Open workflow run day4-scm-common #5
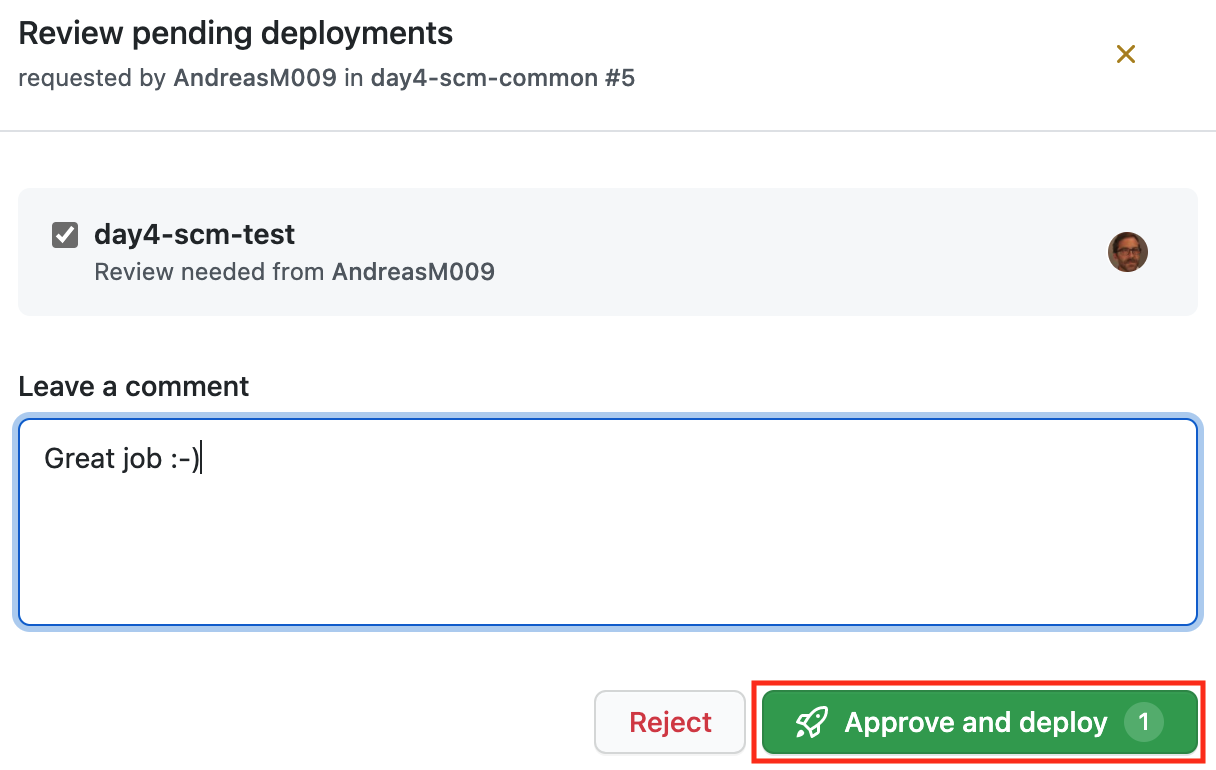Screen dimensions: 1216x770 pyautogui.click(x=503, y=78)
